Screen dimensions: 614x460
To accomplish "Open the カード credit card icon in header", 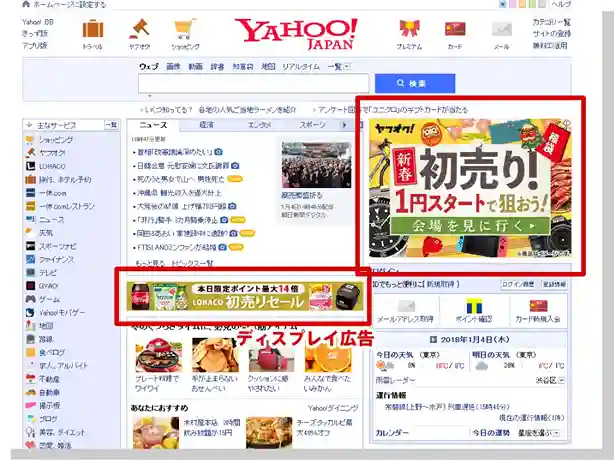I will point(455,29).
